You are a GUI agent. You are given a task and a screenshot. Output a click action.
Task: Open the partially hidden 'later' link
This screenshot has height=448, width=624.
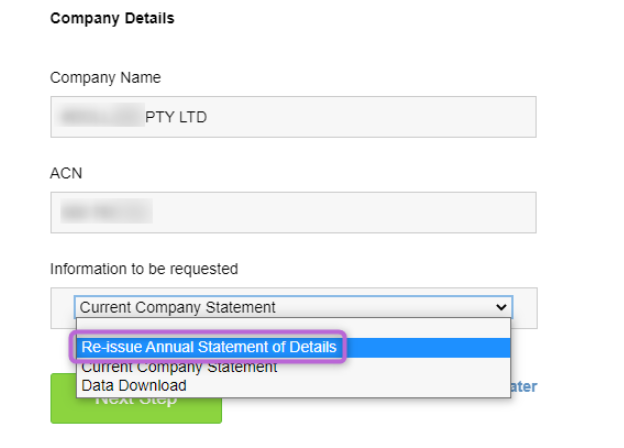524,387
